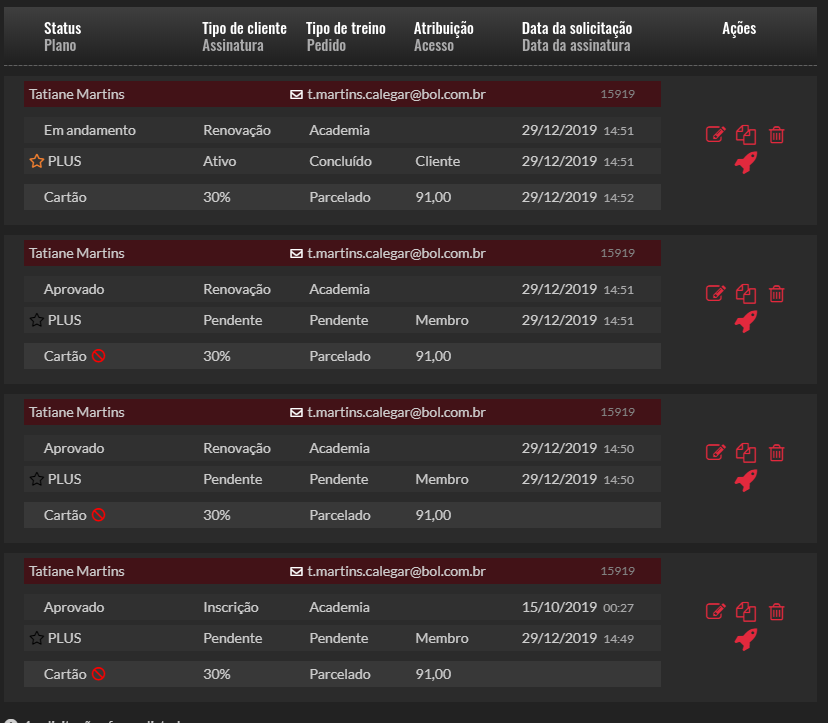This screenshot has width=828, height=723.
Task: Delete the request dated 29/12/2019 14:50
Action: [x=777, y=453]
